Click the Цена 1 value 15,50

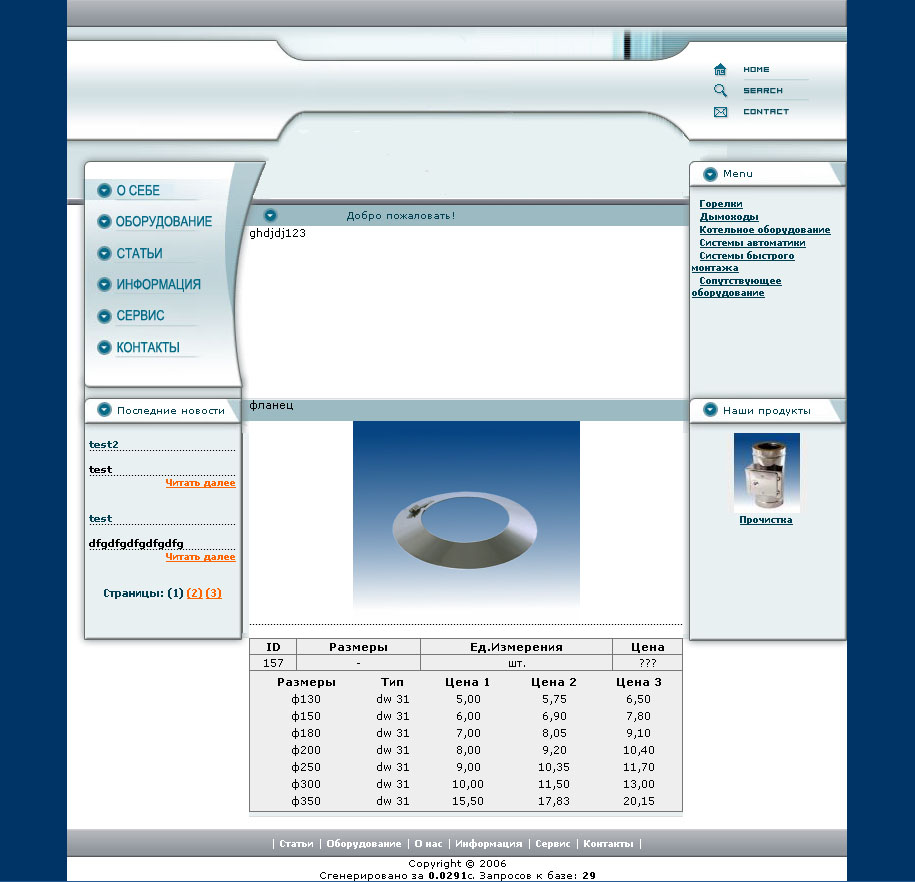tap(467, 801)
